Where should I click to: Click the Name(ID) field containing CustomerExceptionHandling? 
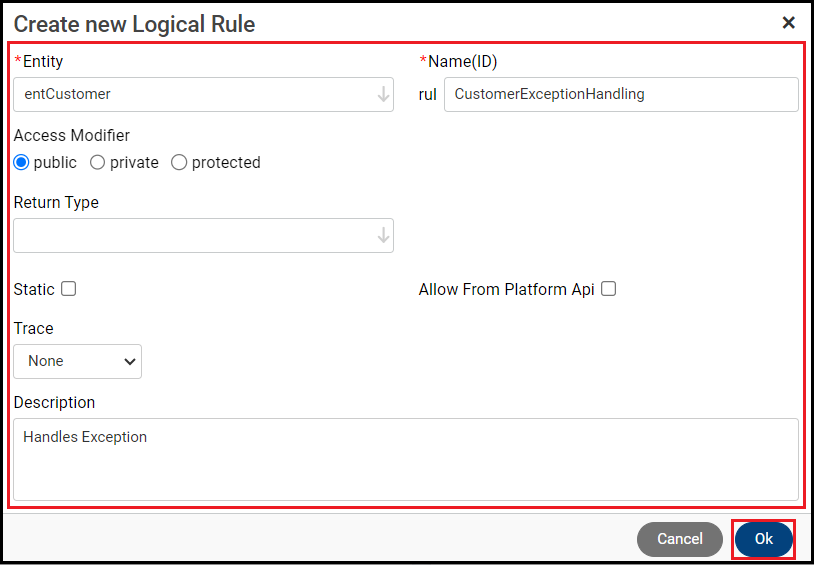(620, 95)
